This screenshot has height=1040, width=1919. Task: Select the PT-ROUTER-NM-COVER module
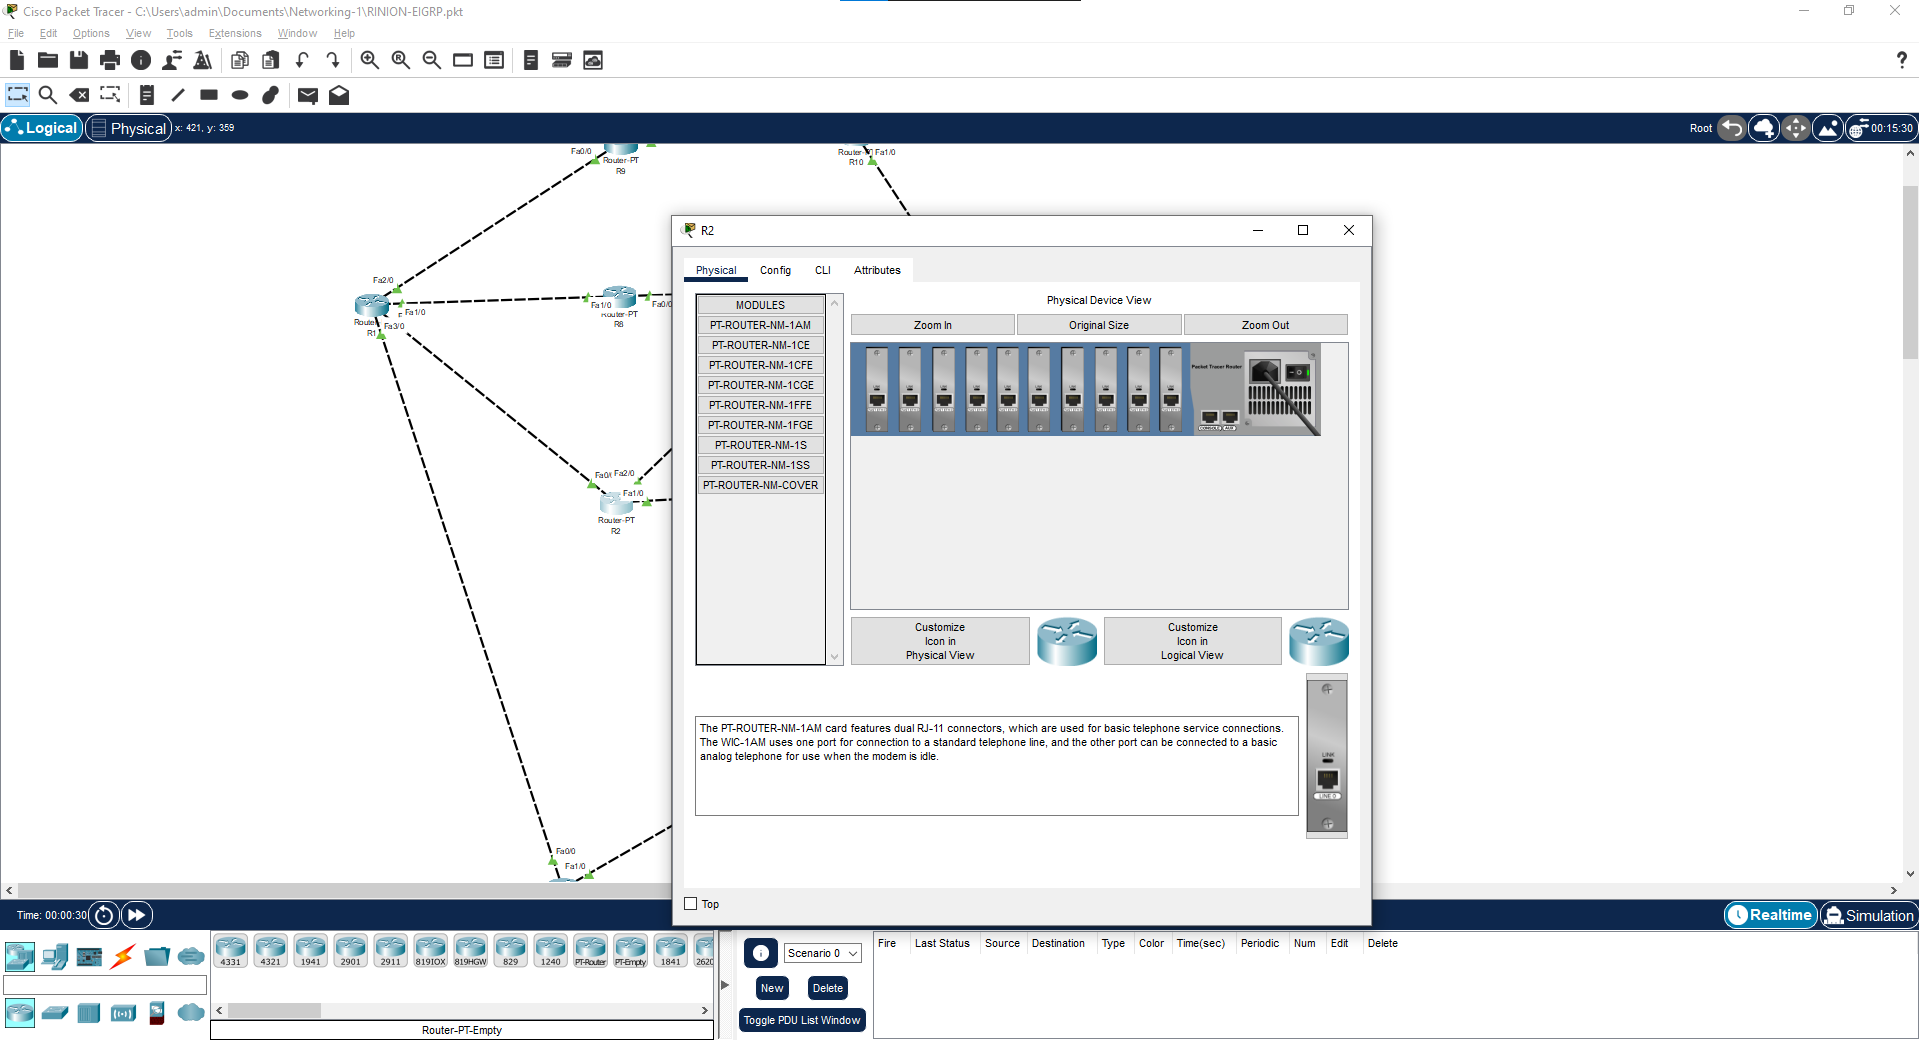click(761, 485)
